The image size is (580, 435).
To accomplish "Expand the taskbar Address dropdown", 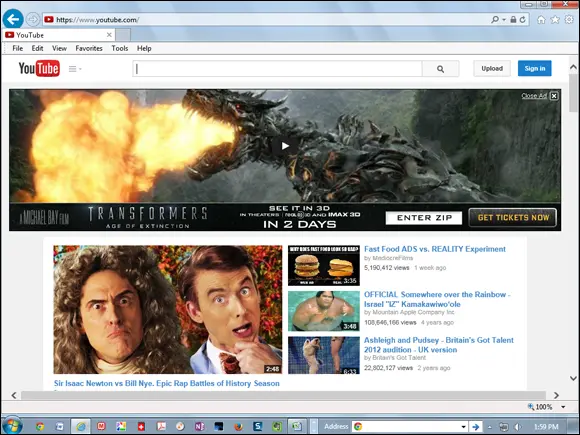I will click(463, 426).
